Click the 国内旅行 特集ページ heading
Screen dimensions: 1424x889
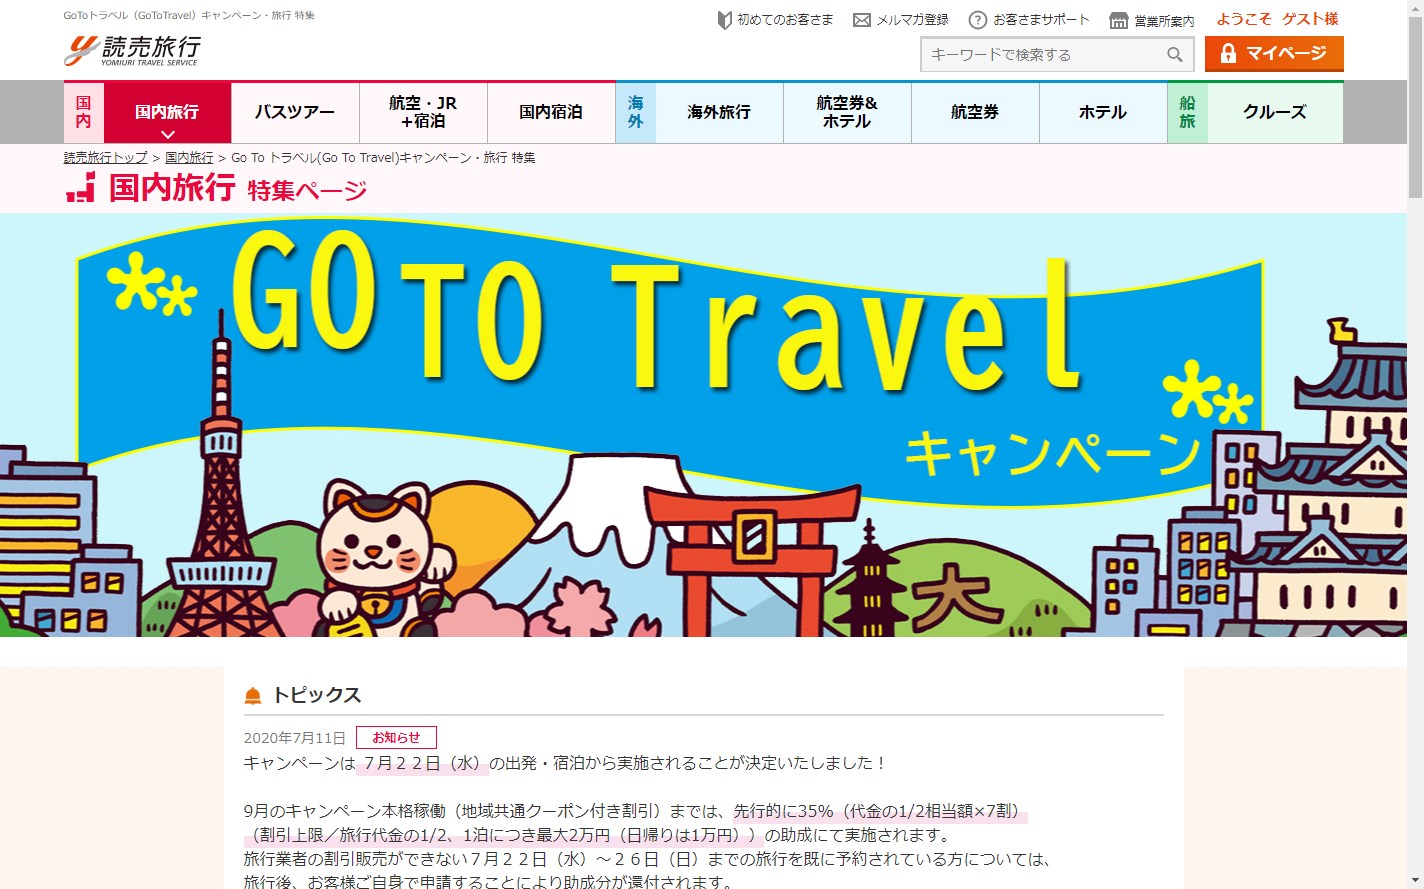(x=238, y=188)
